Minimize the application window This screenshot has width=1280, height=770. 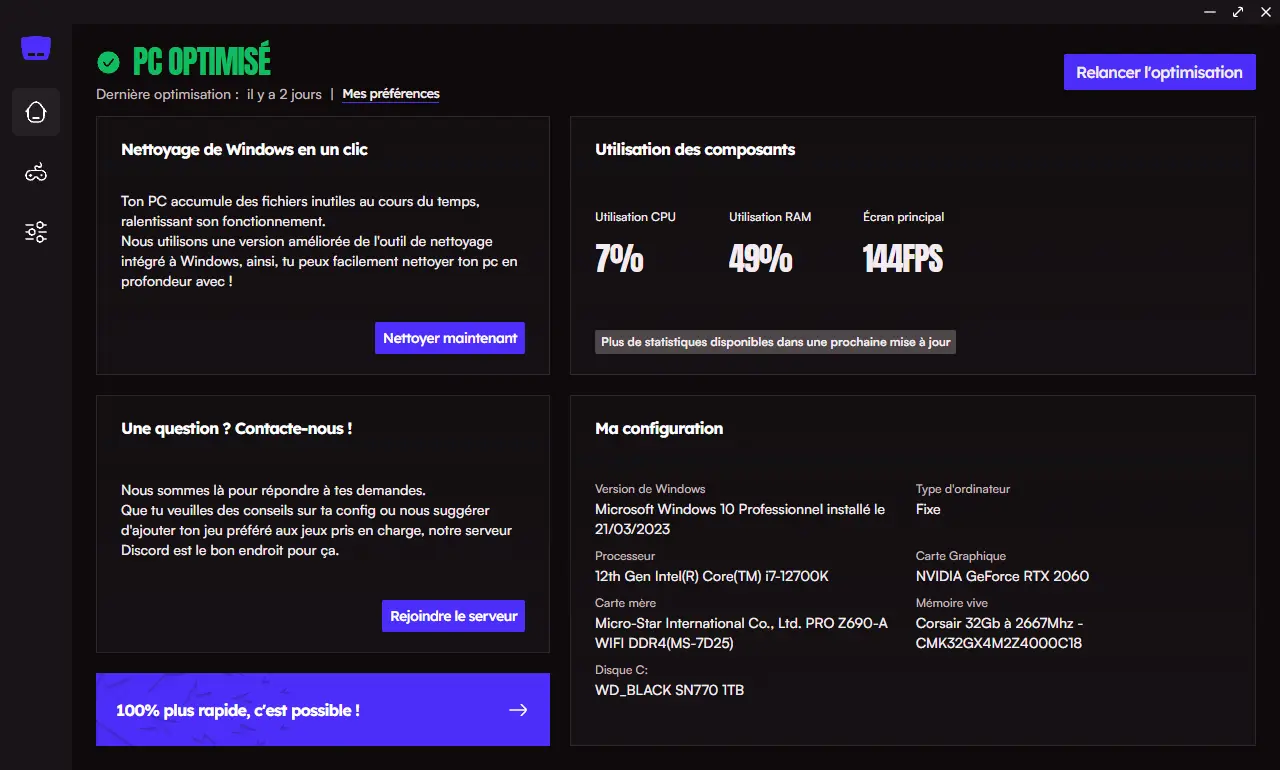(1211, 12)
